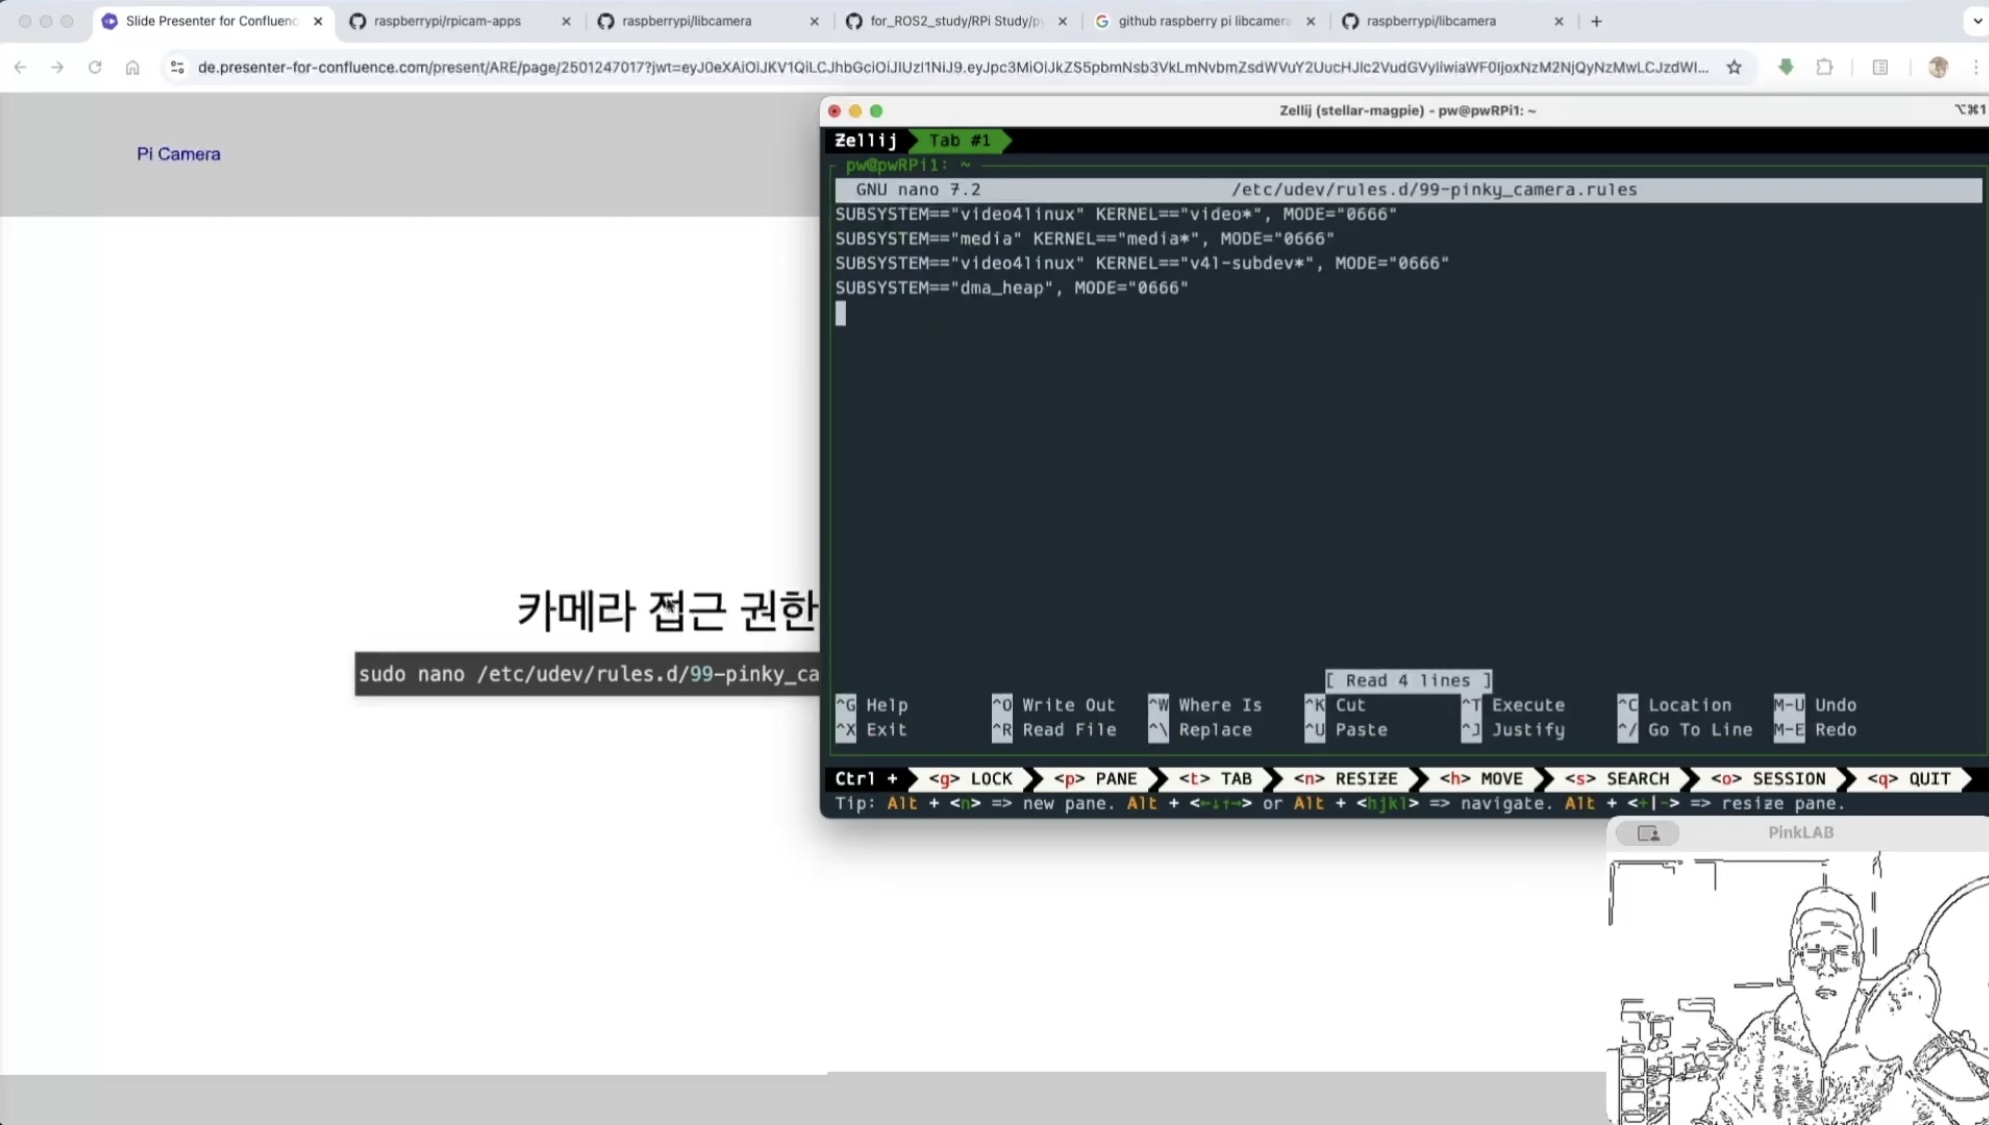1989x1125 pixels.
Task: Select Zellij Tab #1
Action: click(x=959, y=140)
